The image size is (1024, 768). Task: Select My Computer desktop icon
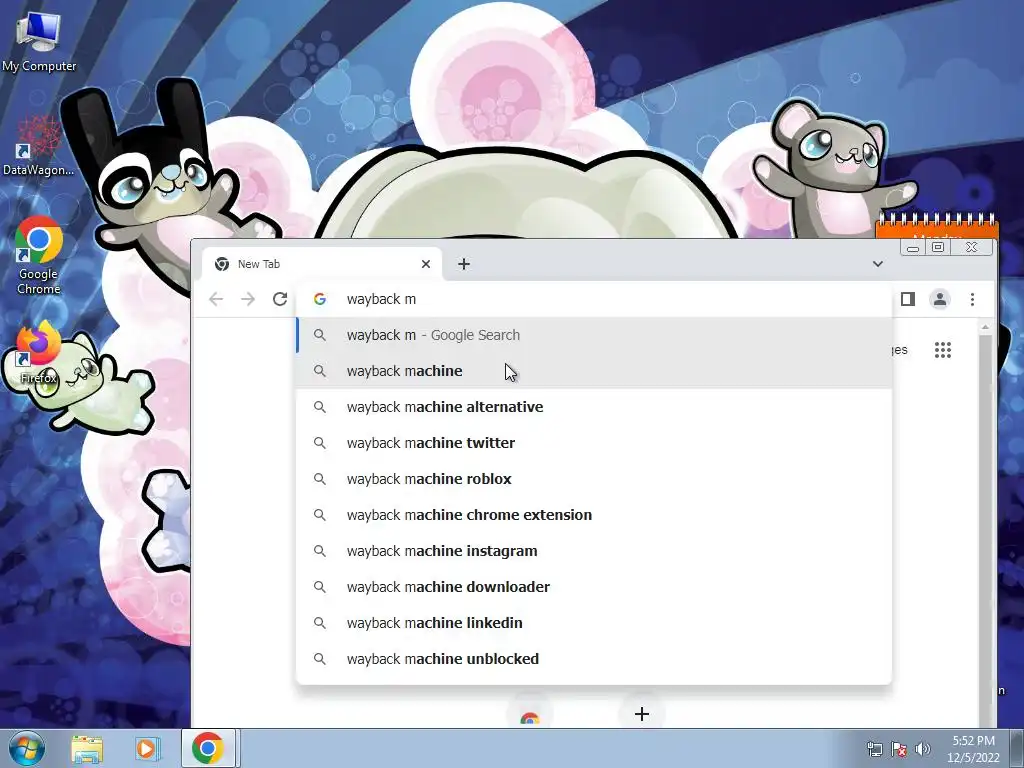pyautogui.click(x=39, y=41)
